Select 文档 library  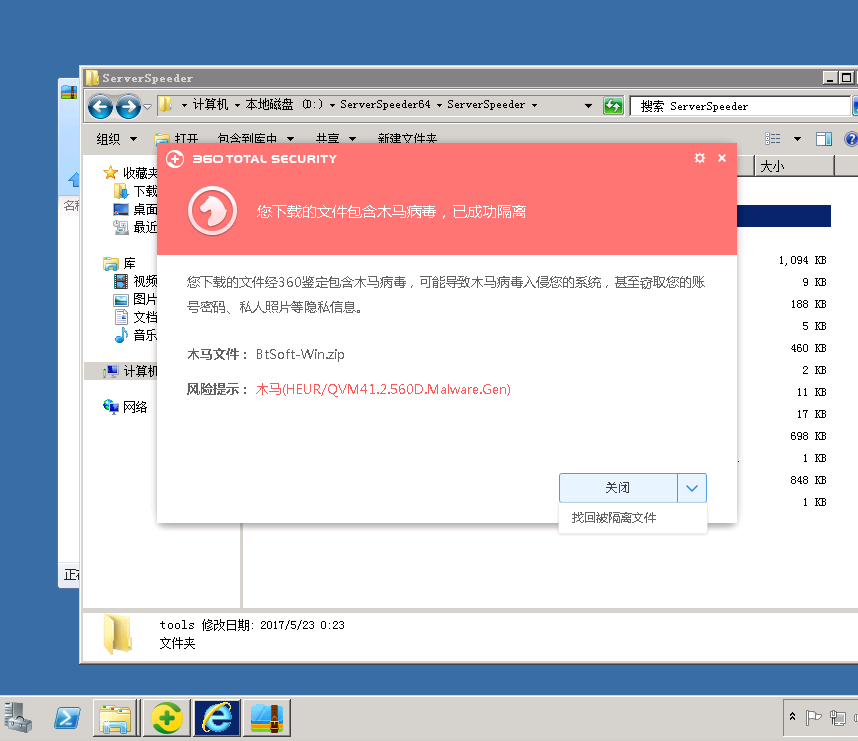coord(136,317)
